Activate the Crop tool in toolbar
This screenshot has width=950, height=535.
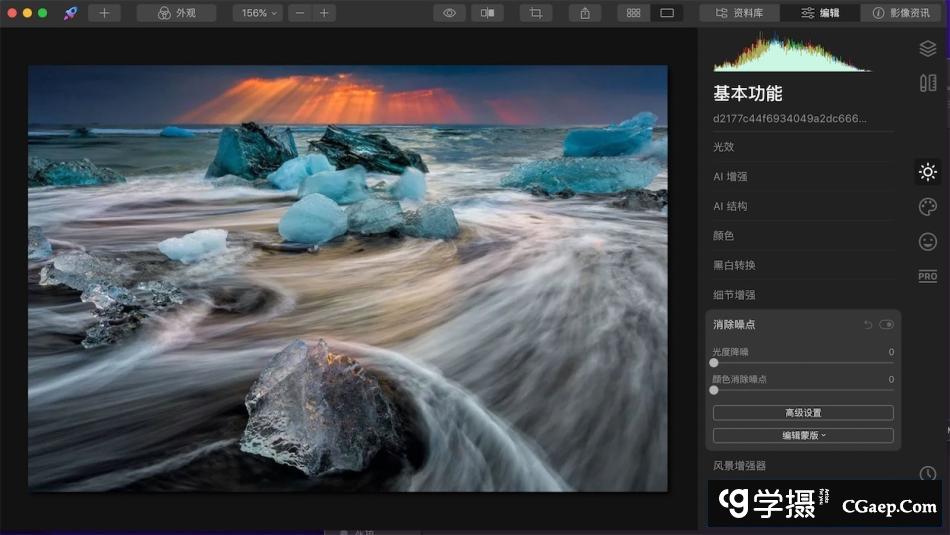click(x=536, y=13)
